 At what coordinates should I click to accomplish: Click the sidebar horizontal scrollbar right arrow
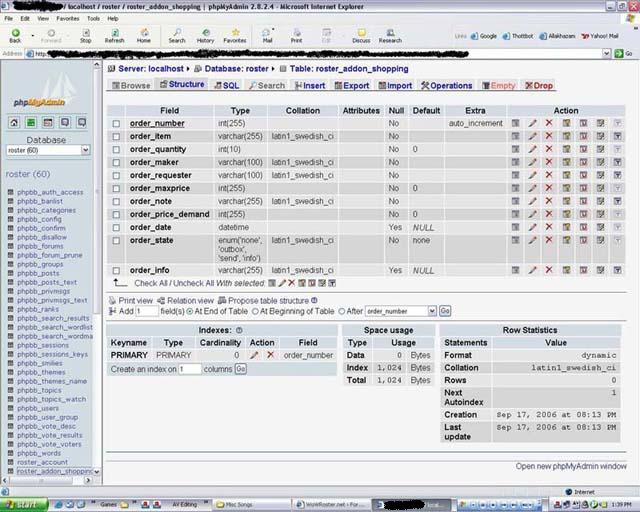click(x=88, y=481)
